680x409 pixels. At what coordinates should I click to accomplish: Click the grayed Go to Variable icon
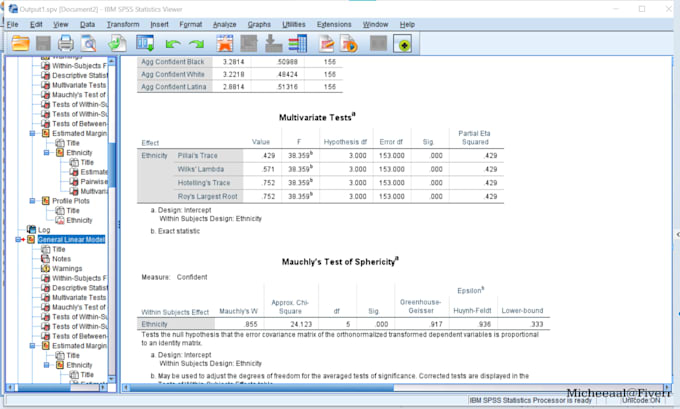tap(273, 44)
